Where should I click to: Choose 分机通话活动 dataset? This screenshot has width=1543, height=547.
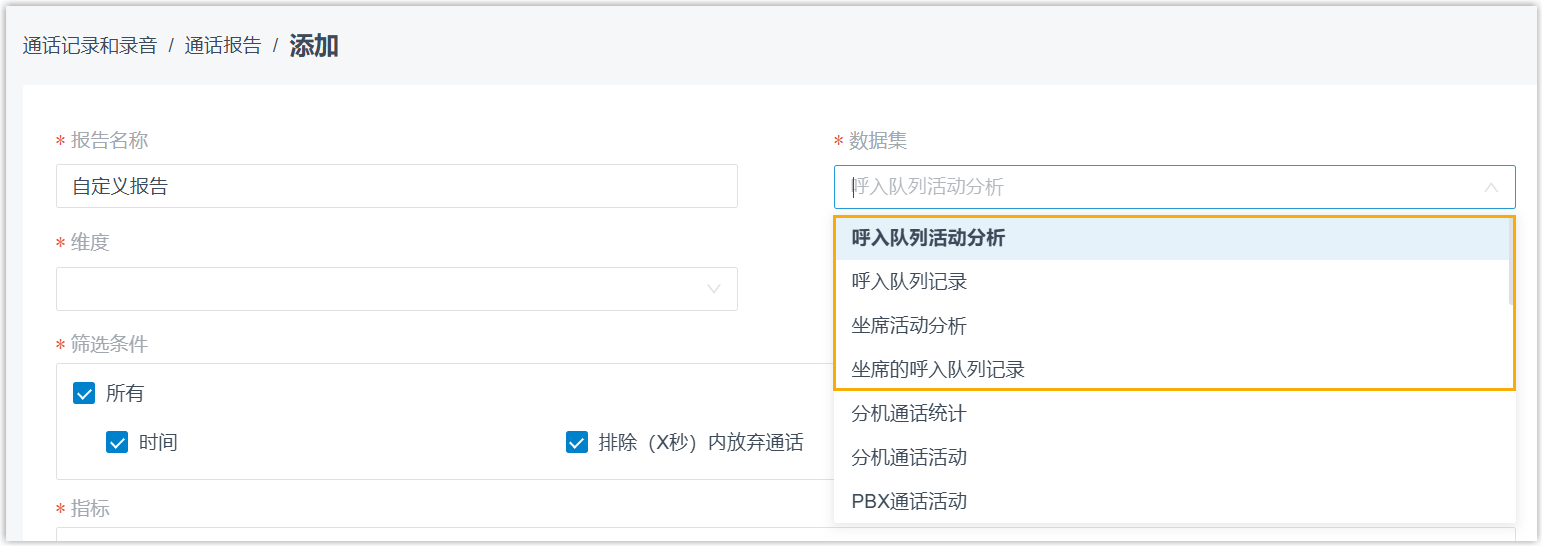[x=909, y=458]
